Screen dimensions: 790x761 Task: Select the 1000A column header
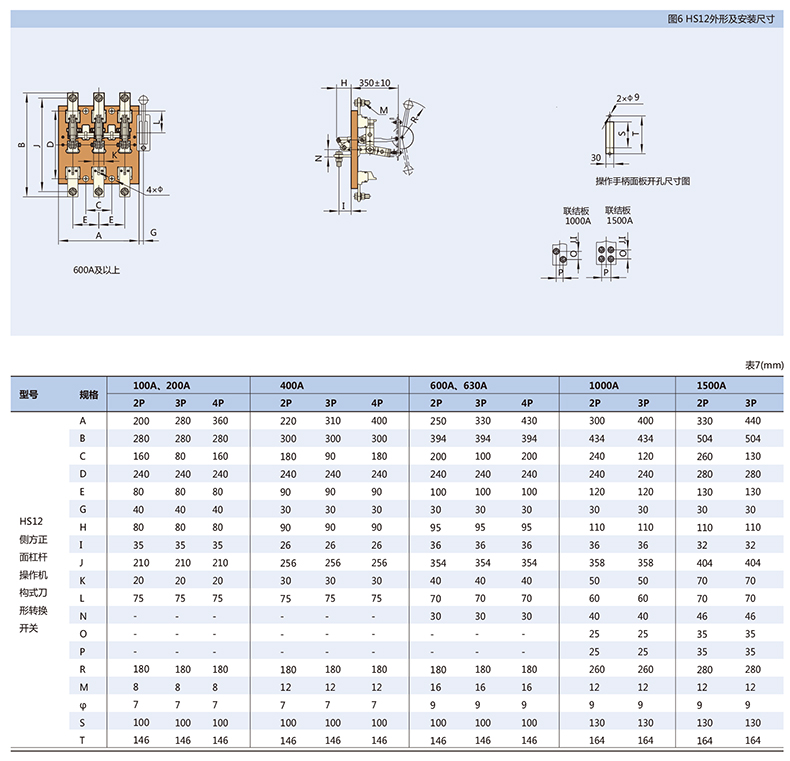click(x=604, y=385)
